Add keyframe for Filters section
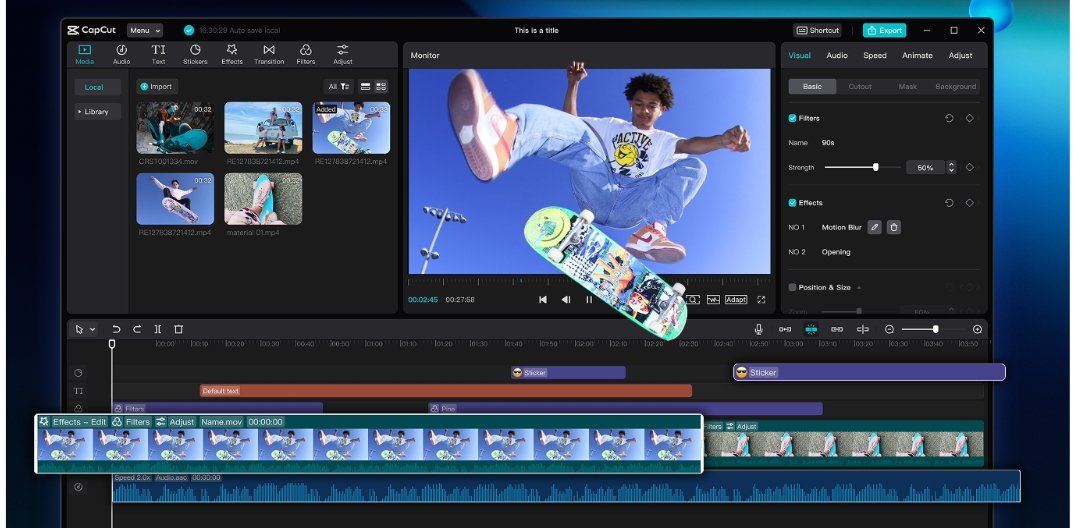The width and height of the screenshot is (1080, 528). 970,118
